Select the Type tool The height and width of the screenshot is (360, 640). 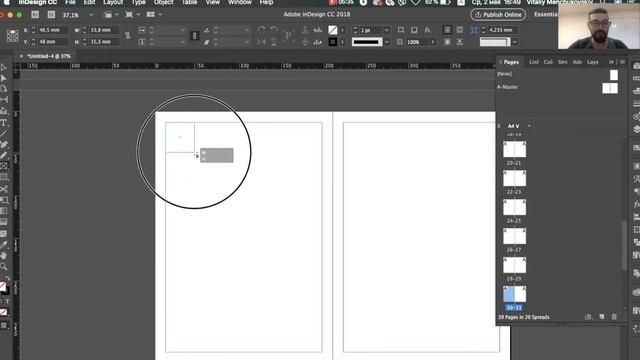(4, 122)
